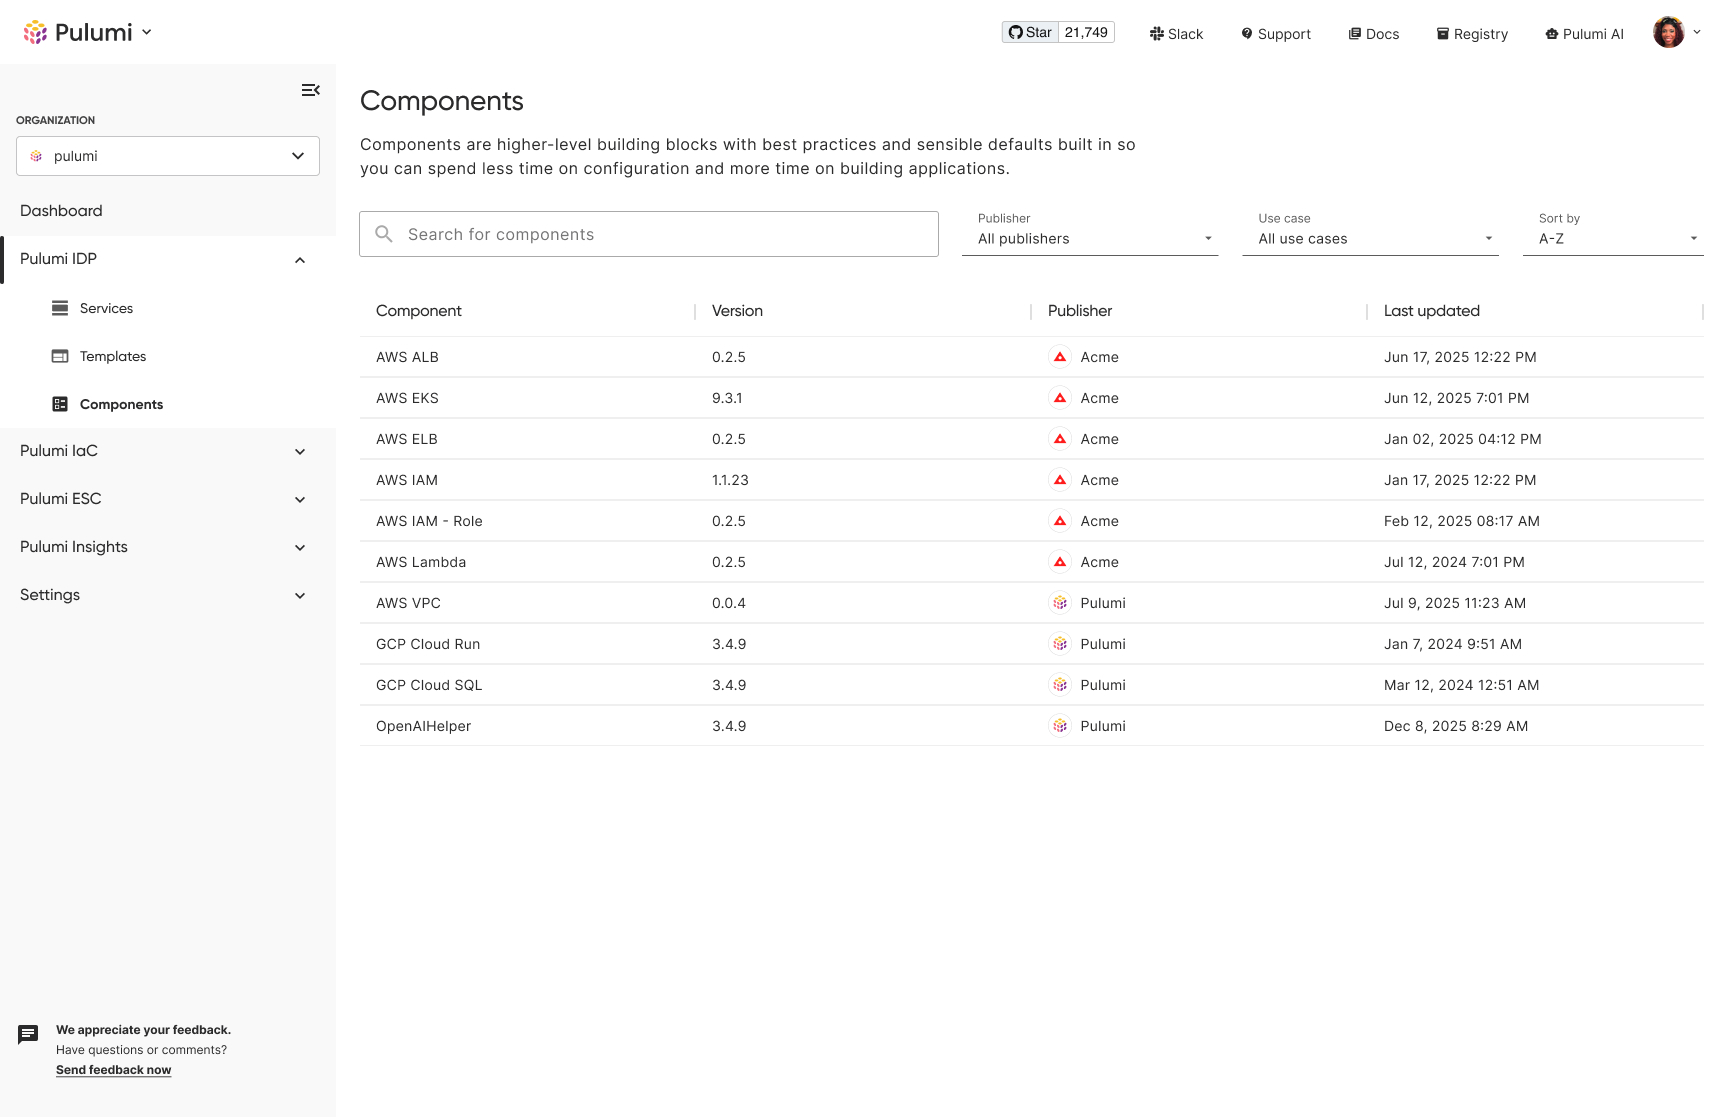Open Templates in the sidebar

(x=113, y=356)
